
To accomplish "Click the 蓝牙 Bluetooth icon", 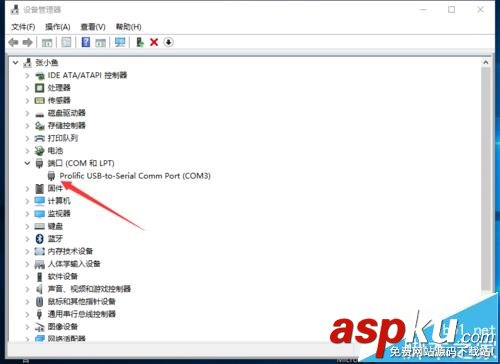I will [40, 239].
